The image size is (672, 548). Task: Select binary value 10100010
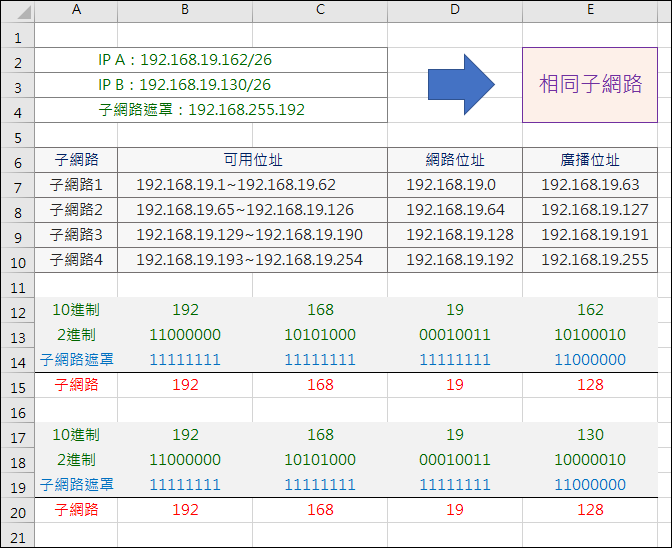[x=590, y=335]
